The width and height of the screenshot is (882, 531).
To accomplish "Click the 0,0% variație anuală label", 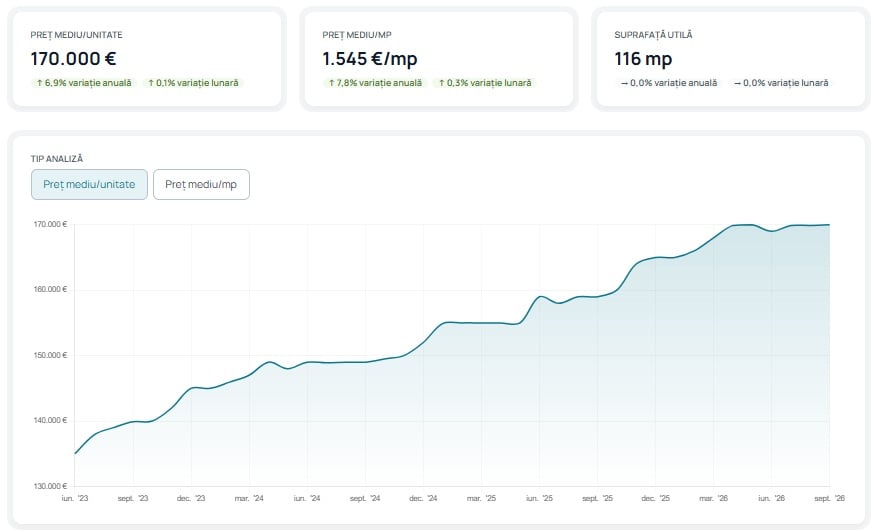I will 669,83.
